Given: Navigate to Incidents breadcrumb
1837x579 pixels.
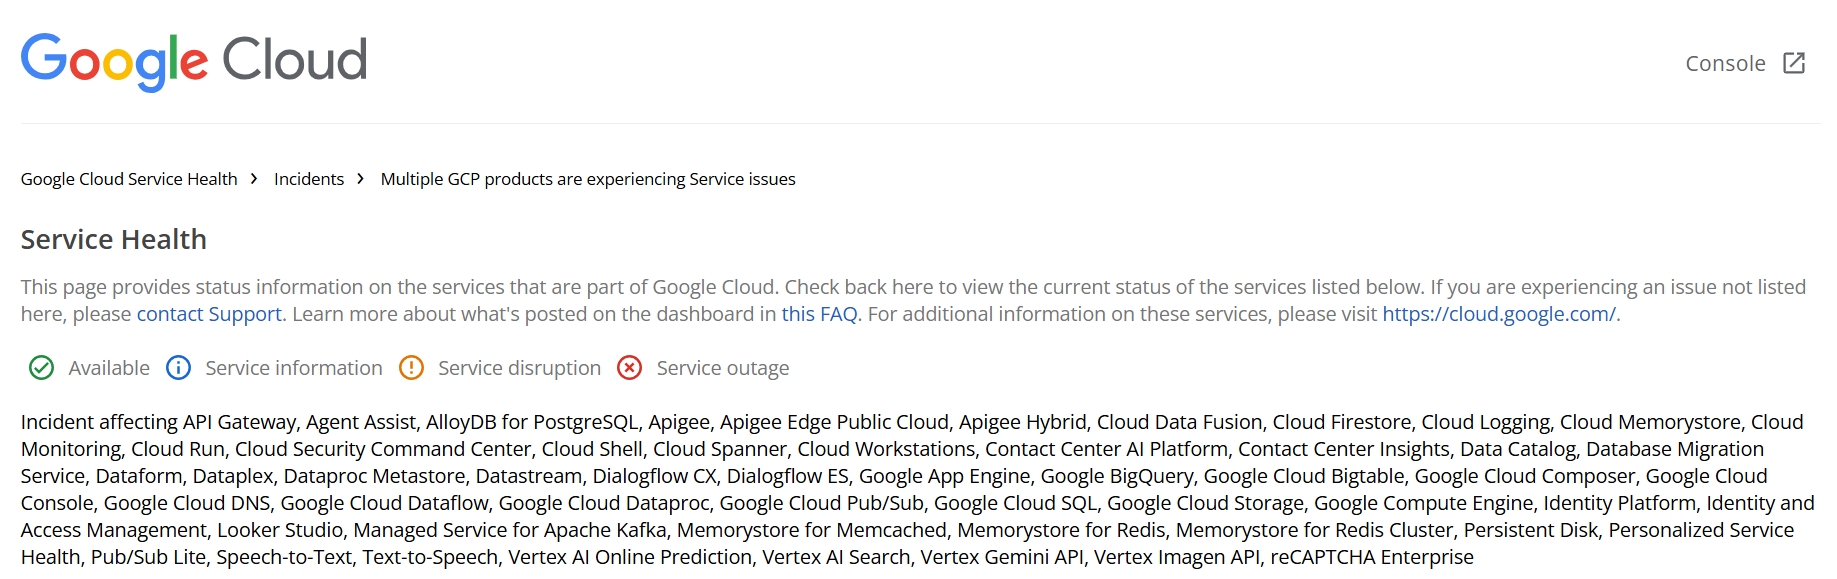Looking at the screenshot, I should (309, 179).
